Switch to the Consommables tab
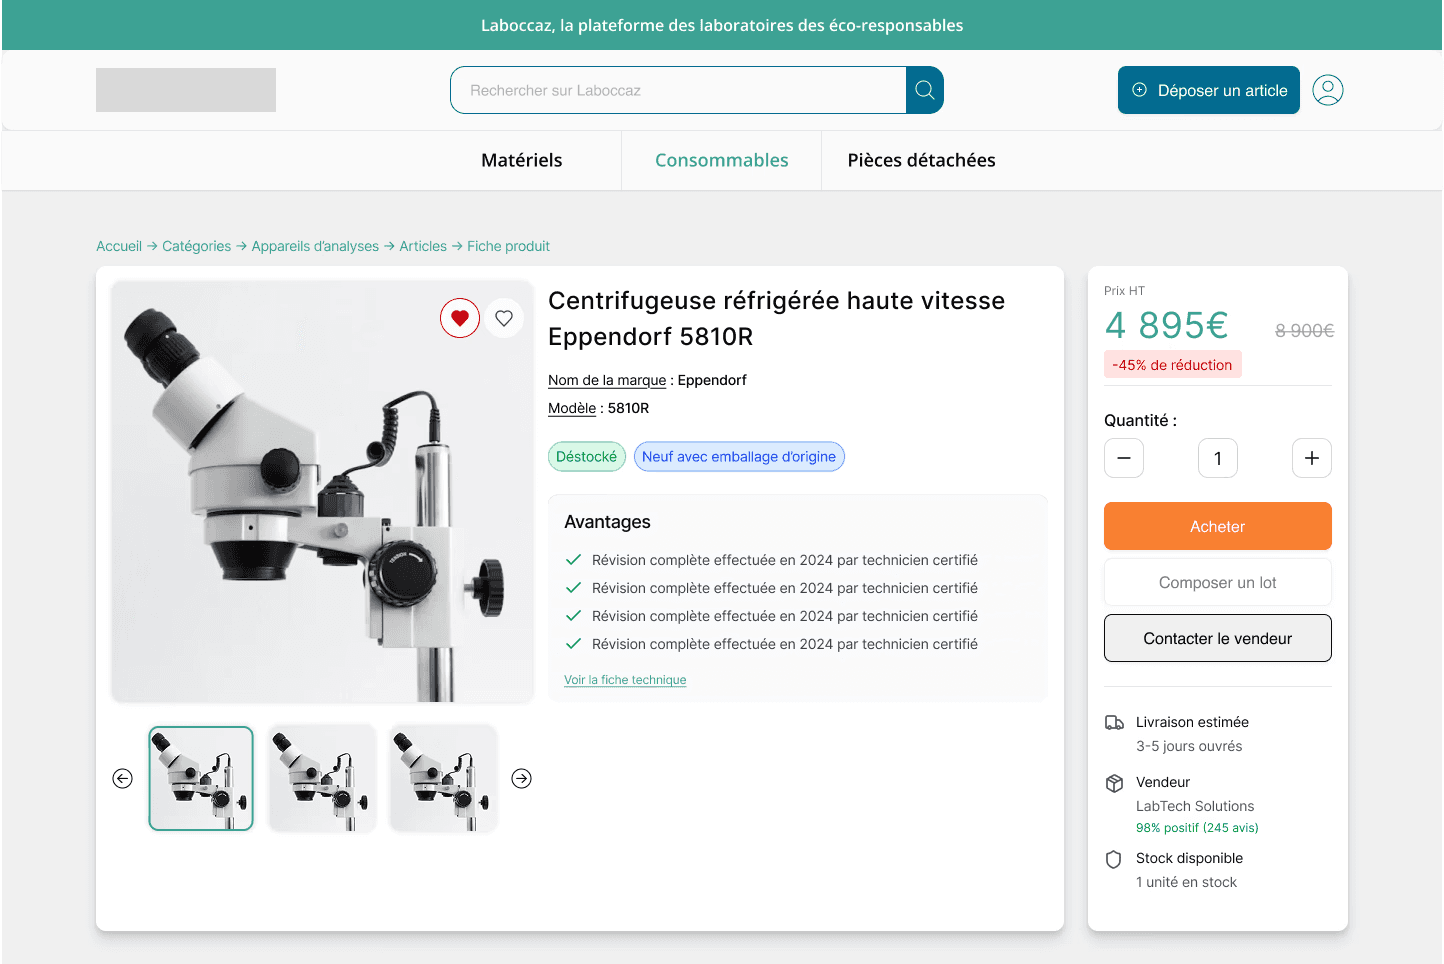The image size is (1444, 964). pos(722,160)
